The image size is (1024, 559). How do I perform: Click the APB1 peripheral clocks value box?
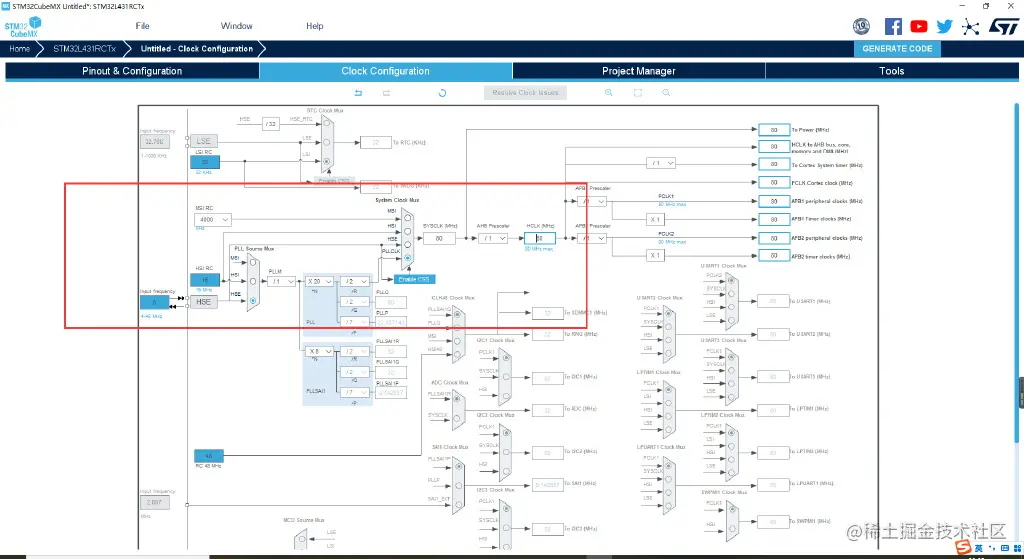(x=774, y=201)
